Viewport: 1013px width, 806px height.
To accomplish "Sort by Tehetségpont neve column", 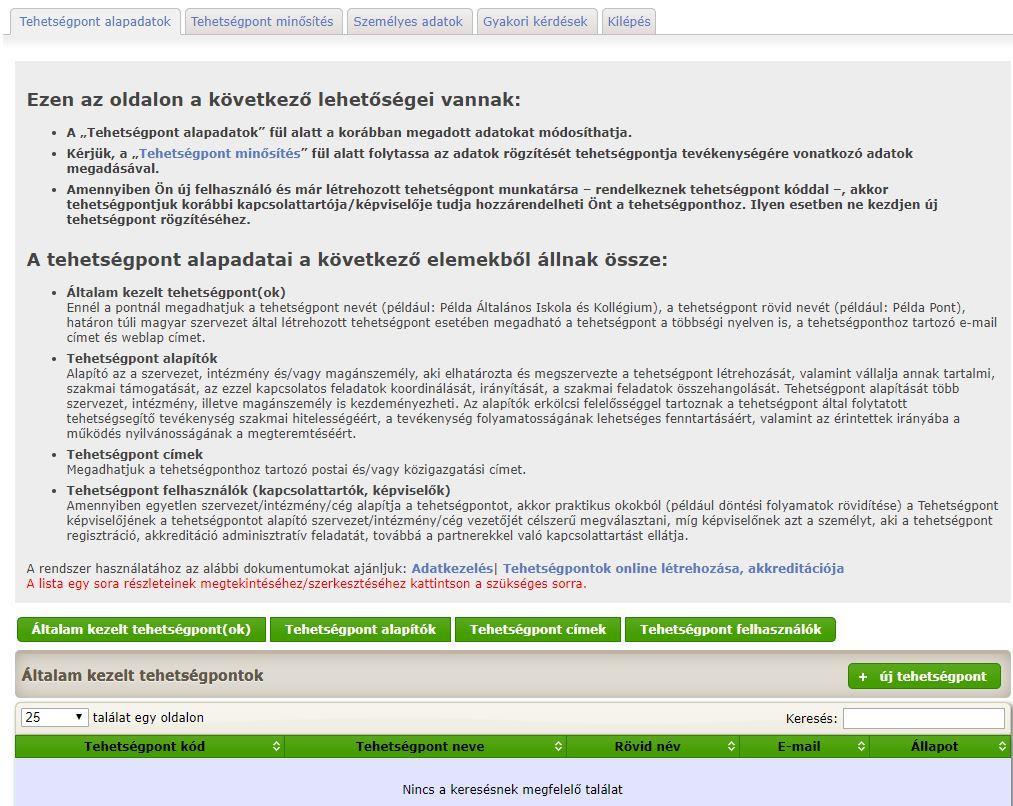I will [425, 747].
